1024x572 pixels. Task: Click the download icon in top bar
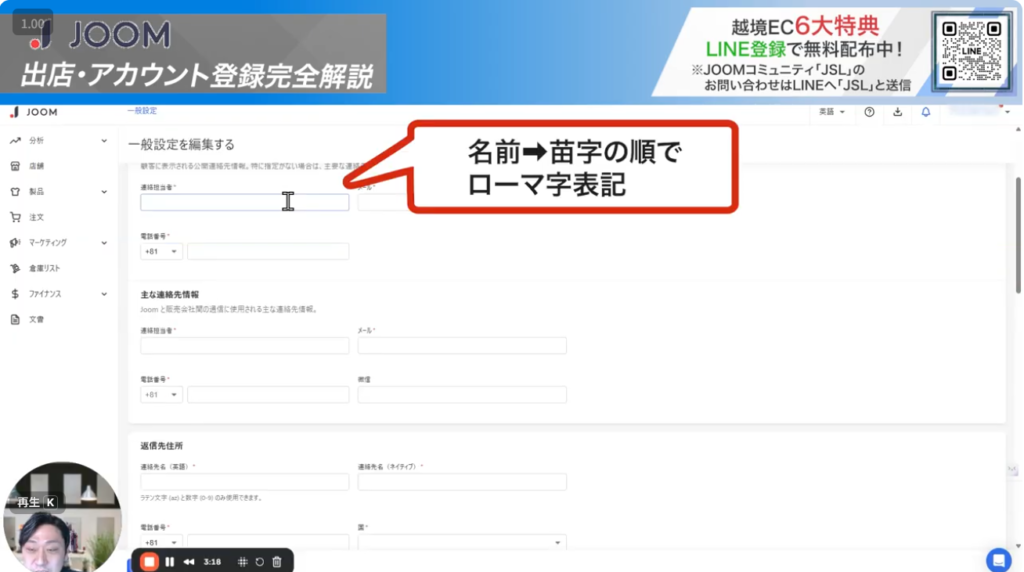pos(897,112)
